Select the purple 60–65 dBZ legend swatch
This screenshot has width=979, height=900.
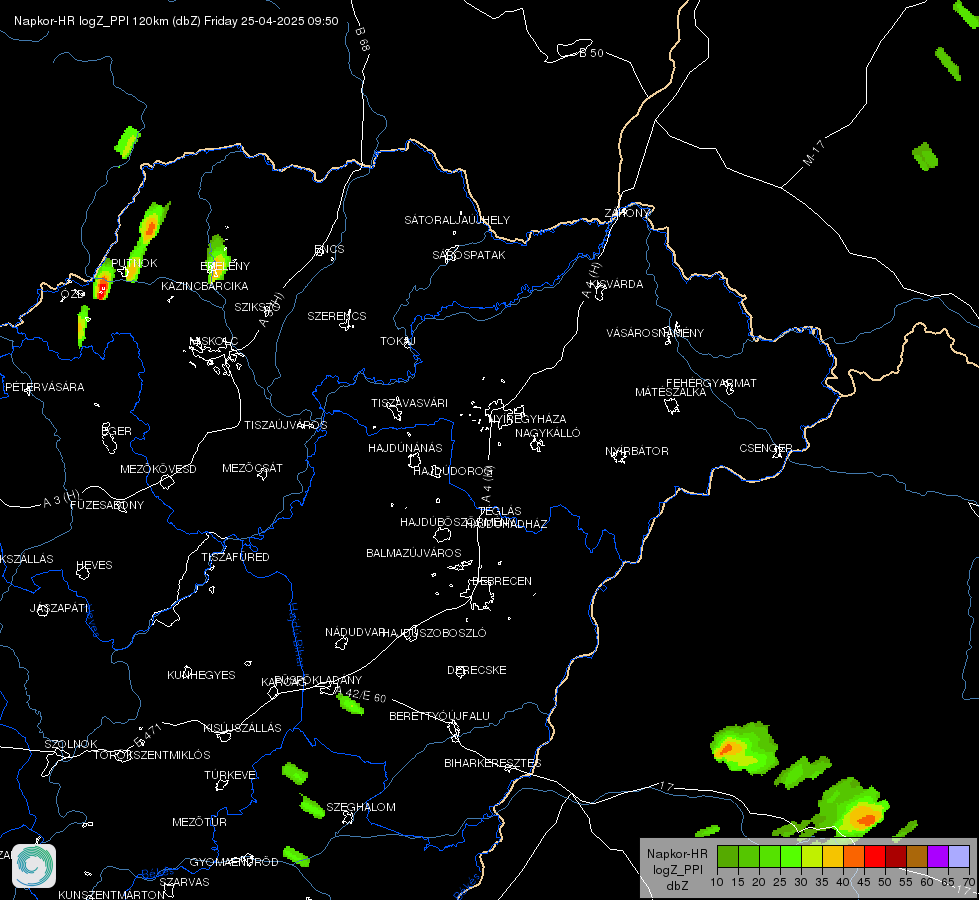(938, 857)
